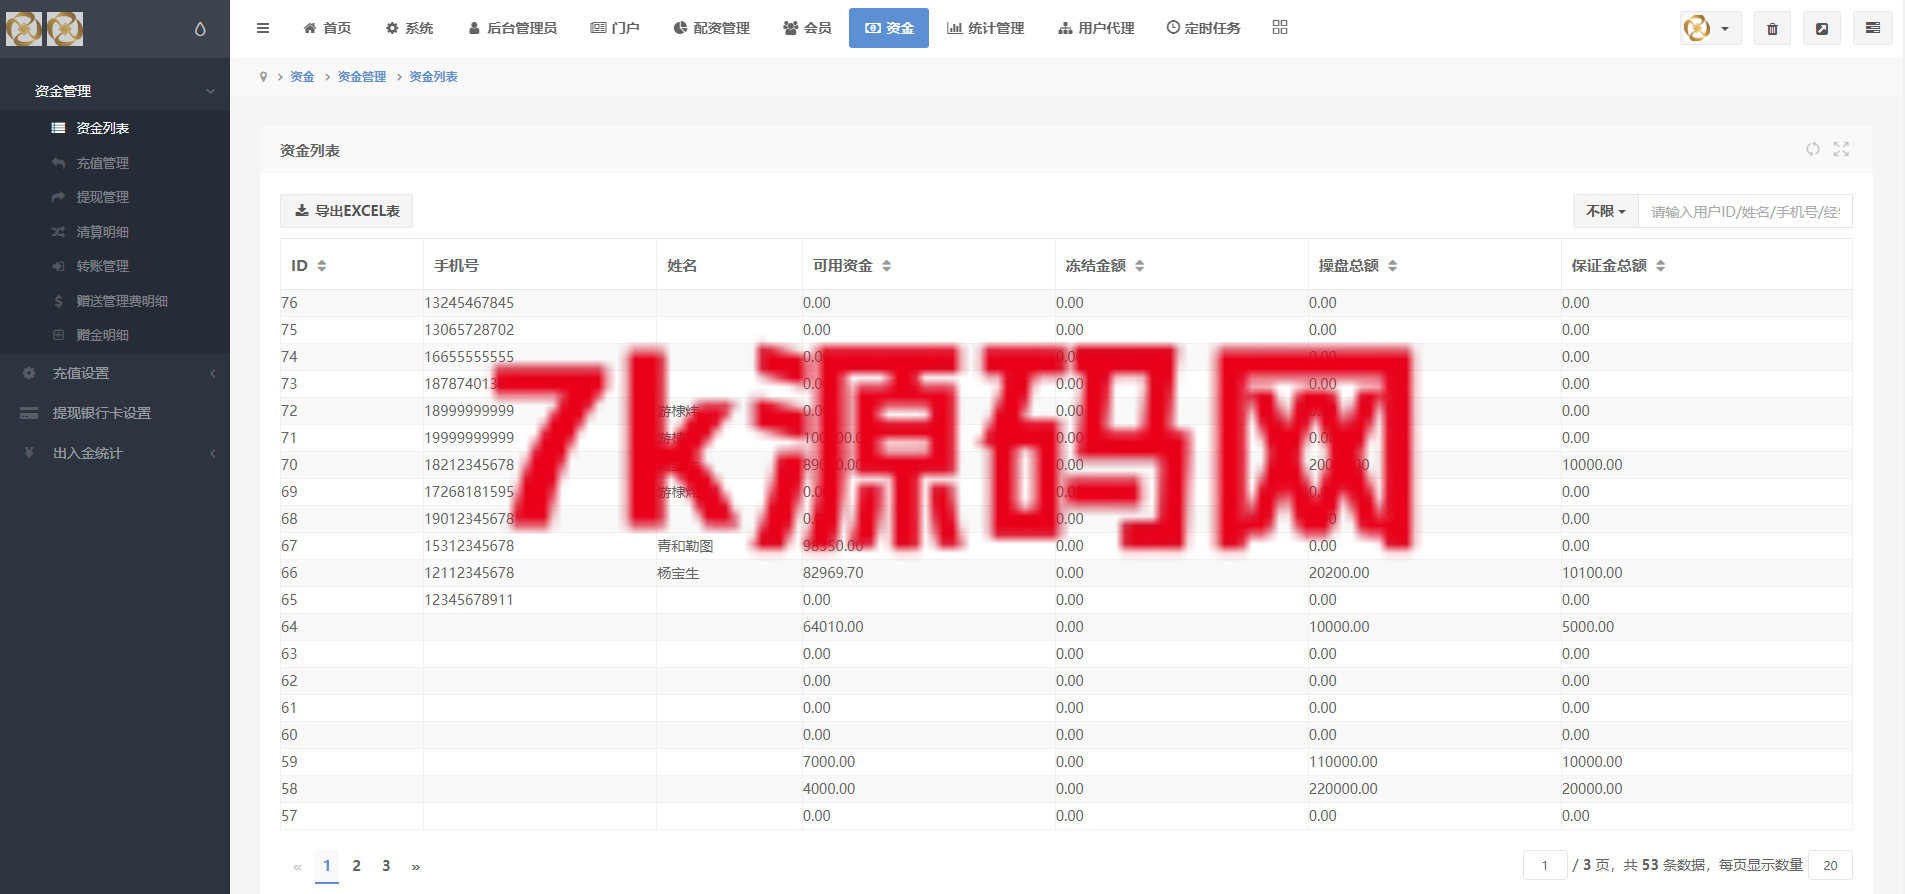
Task: Expand the 出入金统计 sidebar section
Action: click(115, 453)
